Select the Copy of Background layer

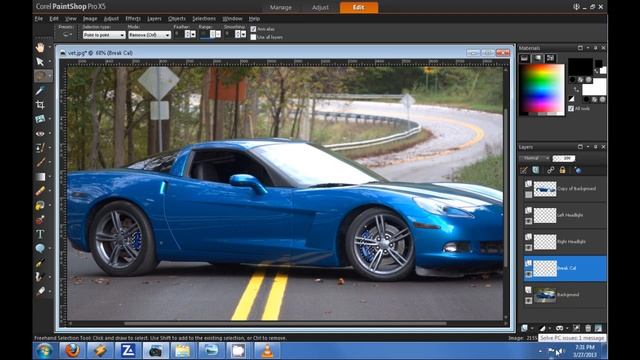point(565,189)
